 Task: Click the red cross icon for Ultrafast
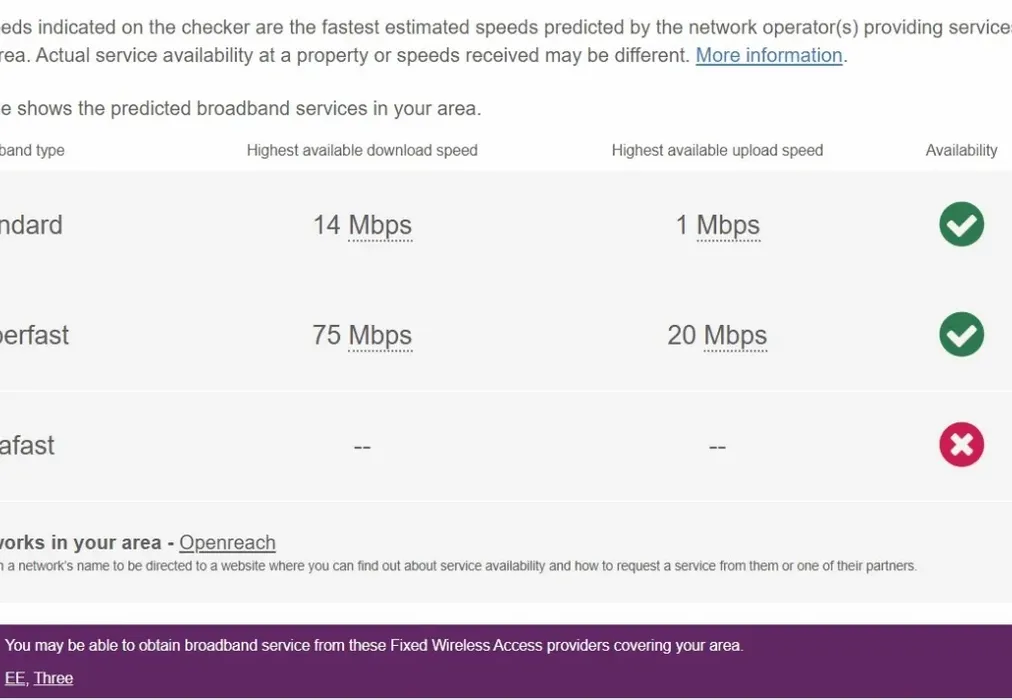coord(961,445)
